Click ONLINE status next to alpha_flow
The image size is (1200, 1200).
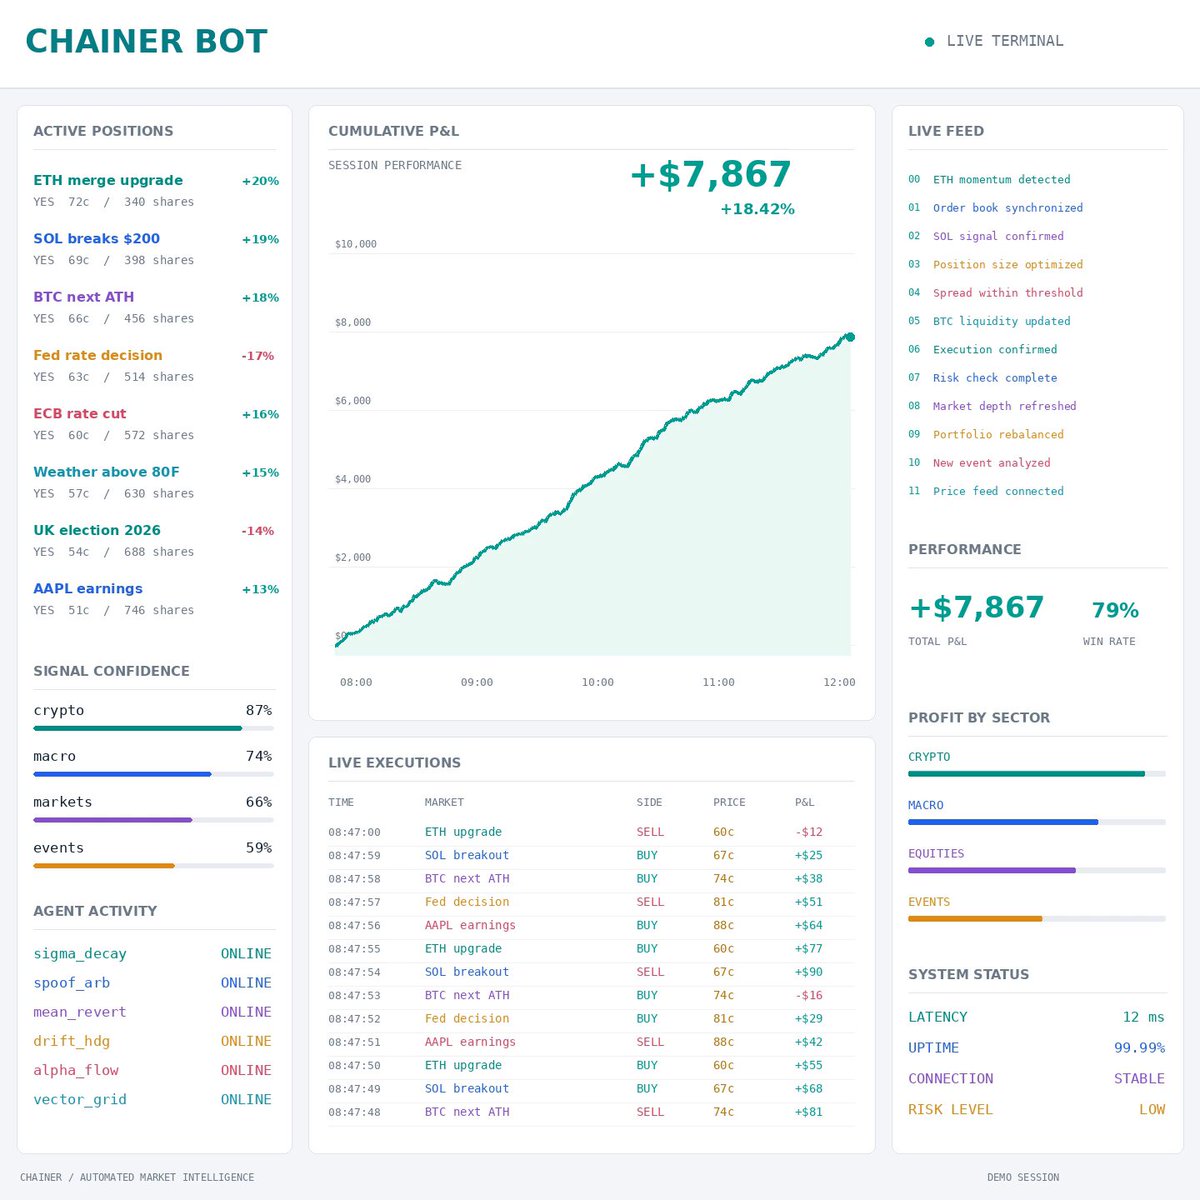coord(246,1070)
